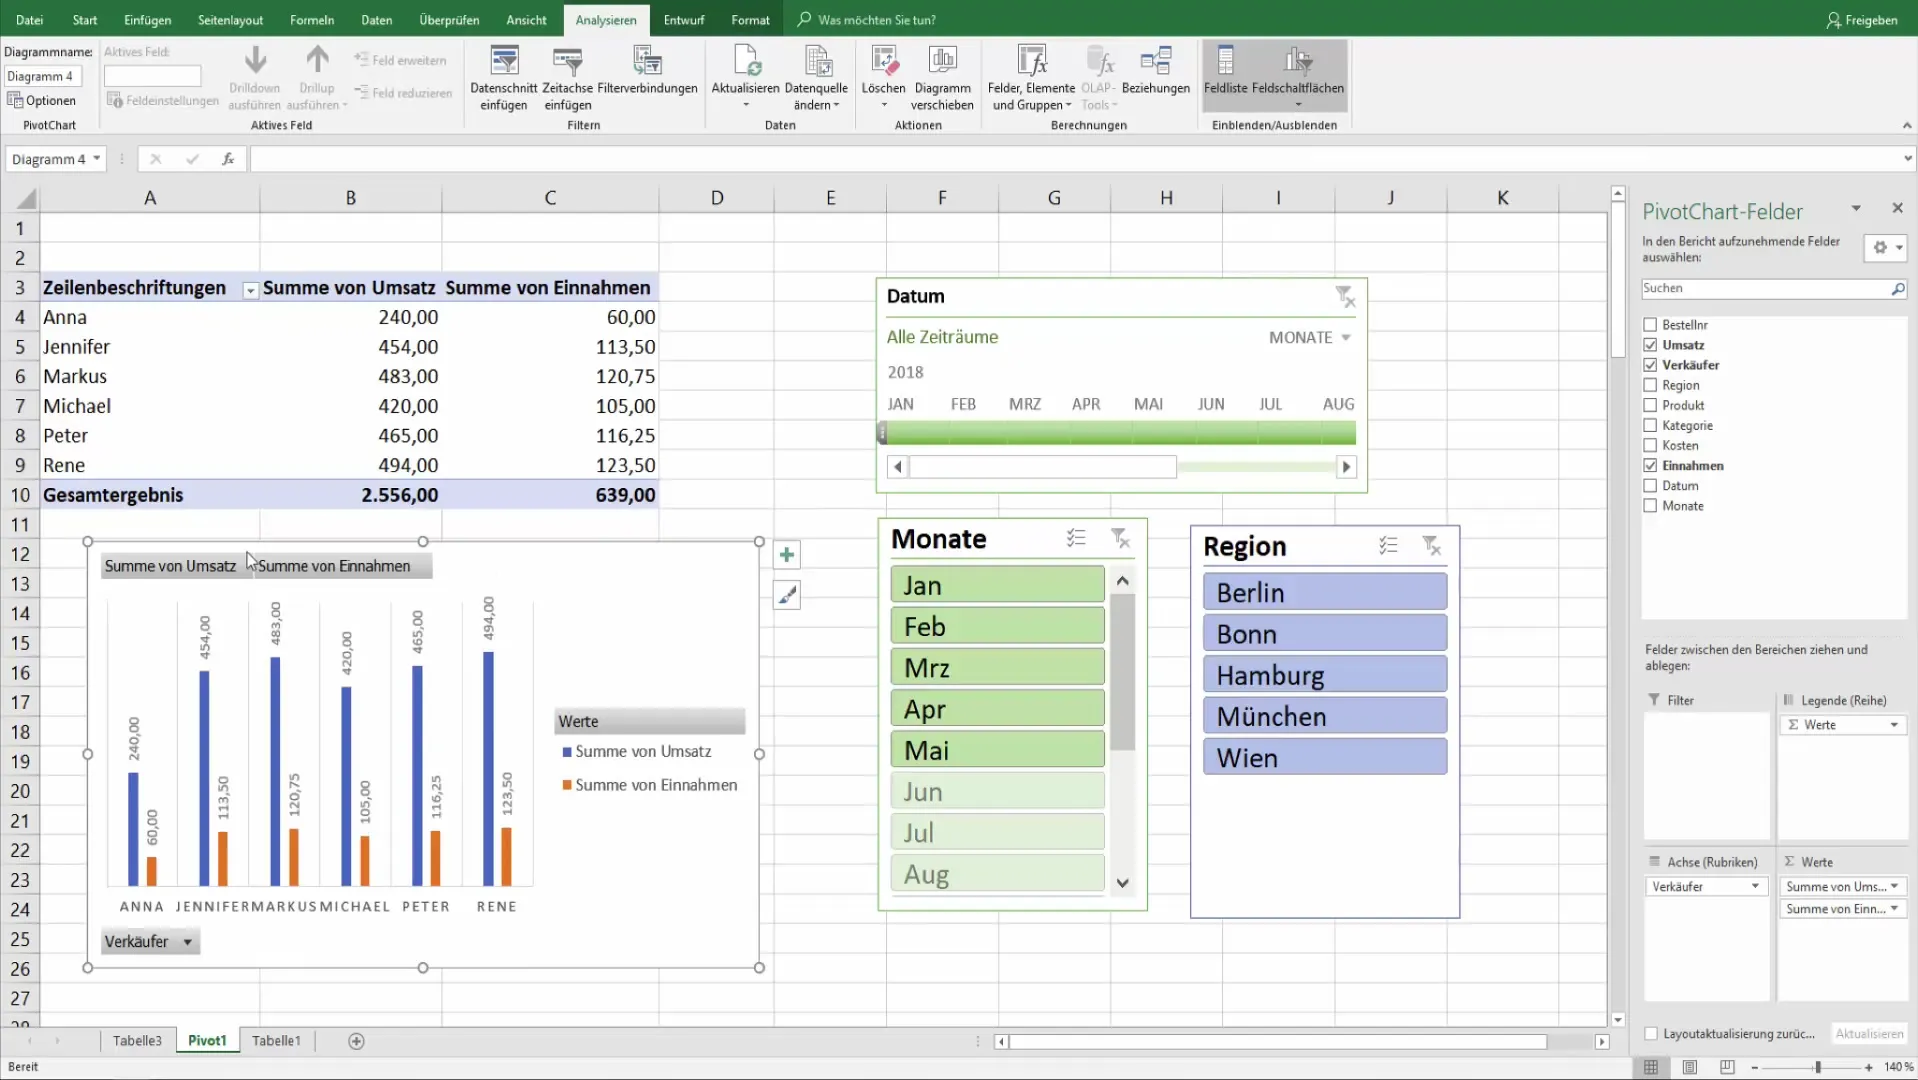Select Jan in Monate slicer

[997, 585]
